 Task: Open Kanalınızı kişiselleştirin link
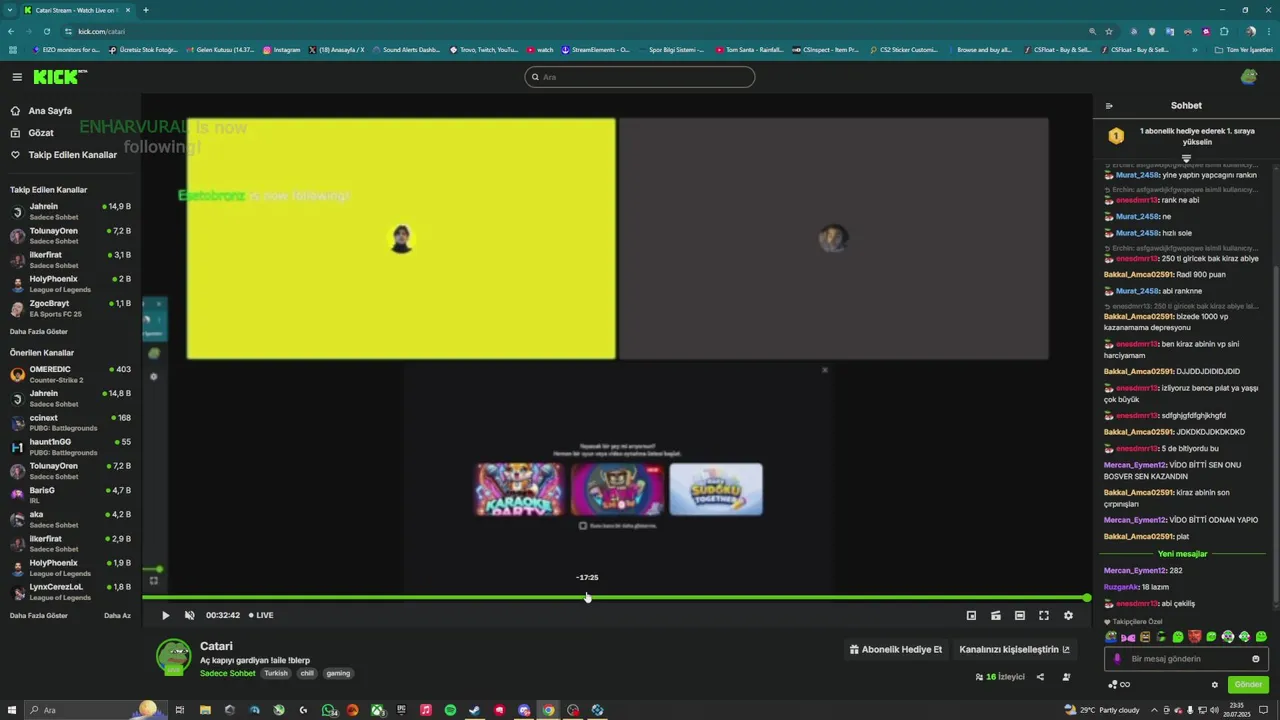[1014, 649]
